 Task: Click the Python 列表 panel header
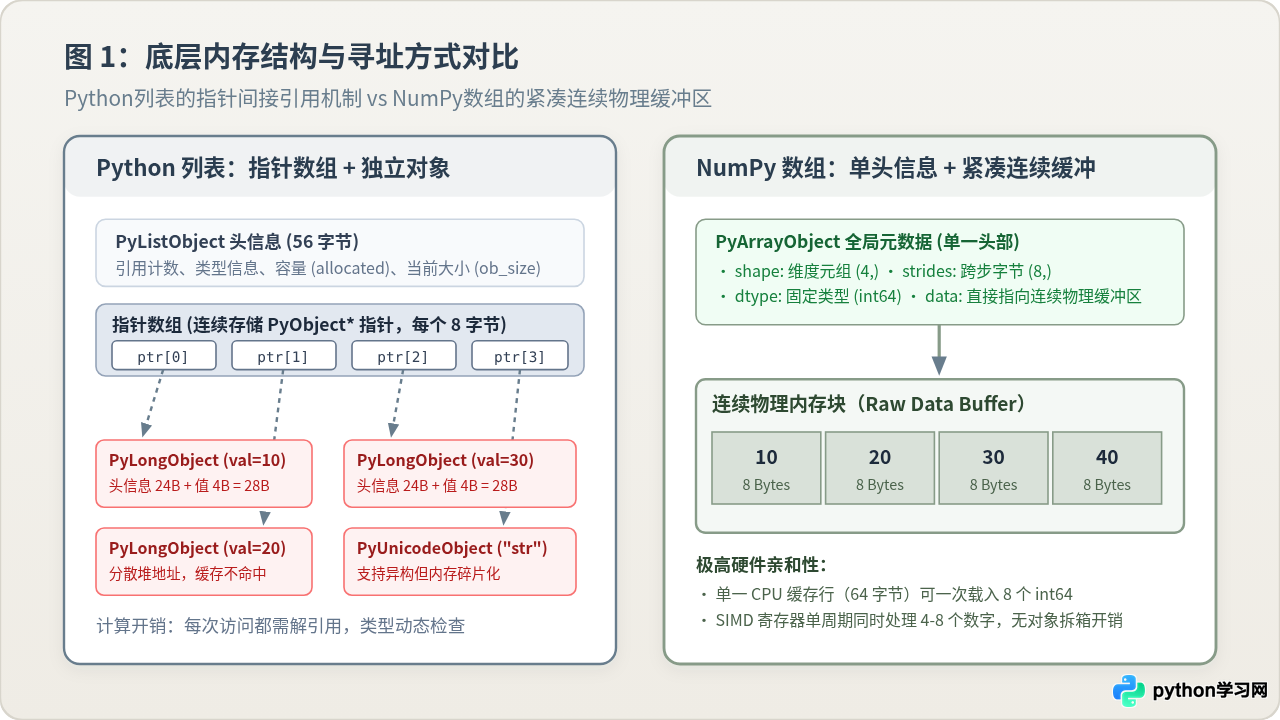click(x=340, y=167)
